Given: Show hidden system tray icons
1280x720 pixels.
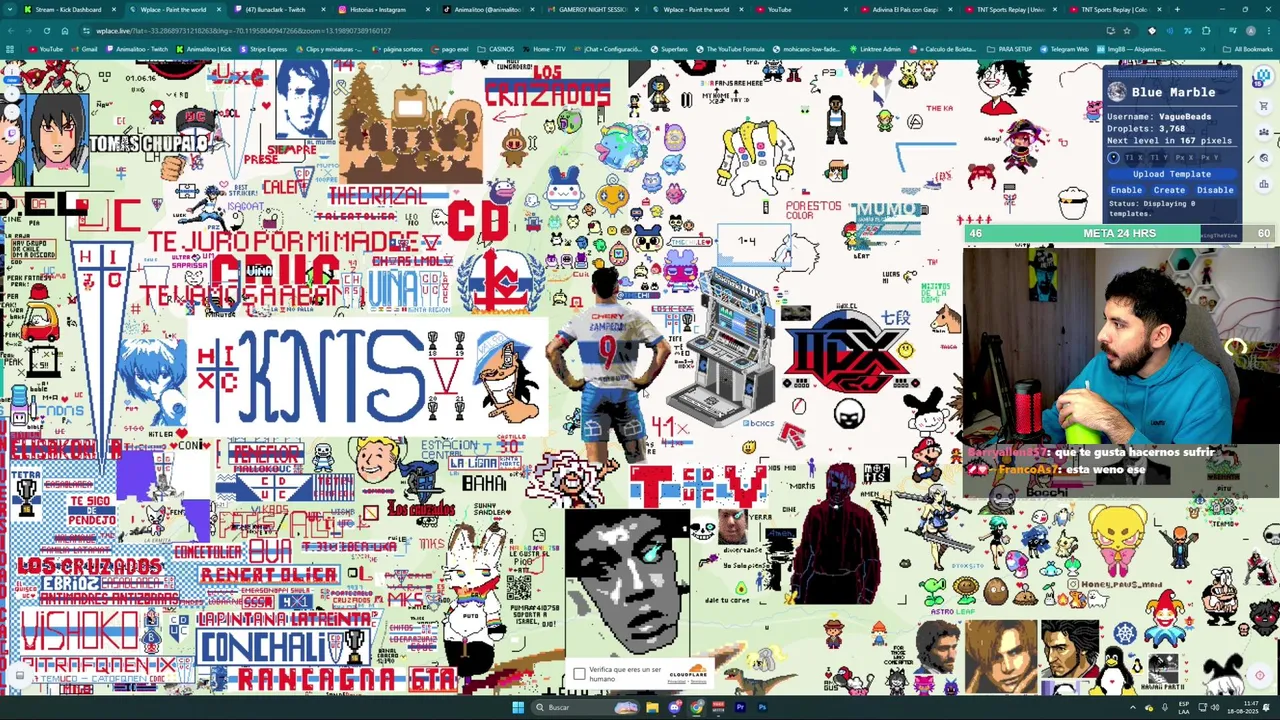Looking at the screenshot, I should click(1132, 707).
